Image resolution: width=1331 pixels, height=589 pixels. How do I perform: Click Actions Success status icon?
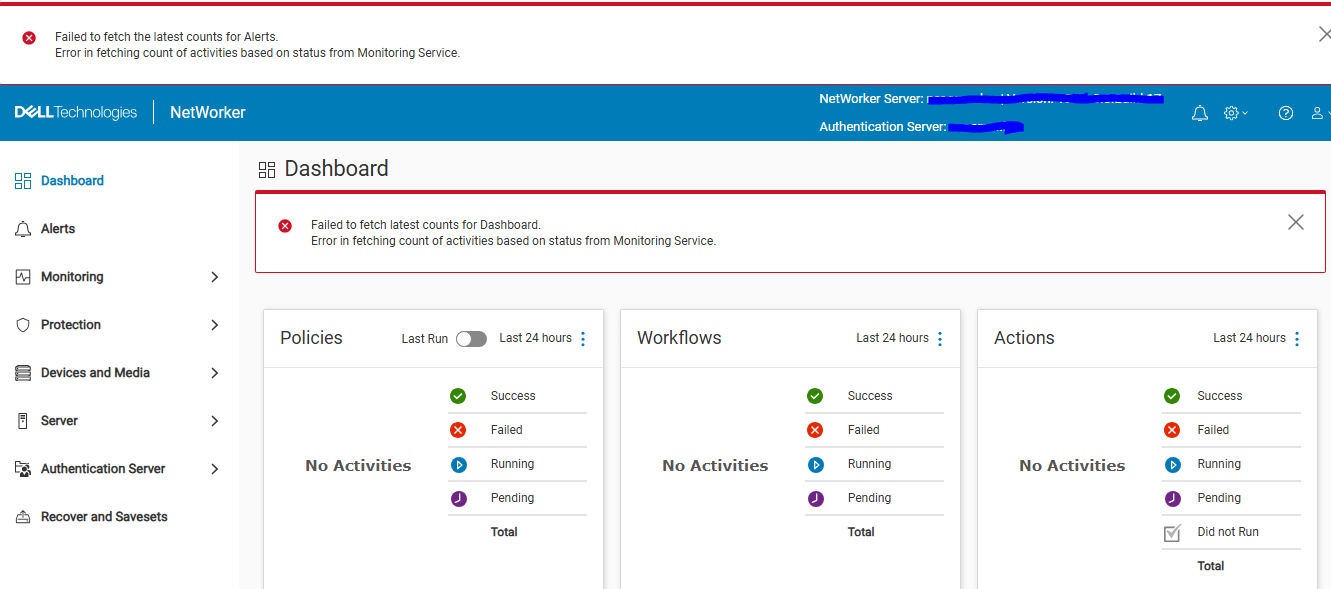1172,396
